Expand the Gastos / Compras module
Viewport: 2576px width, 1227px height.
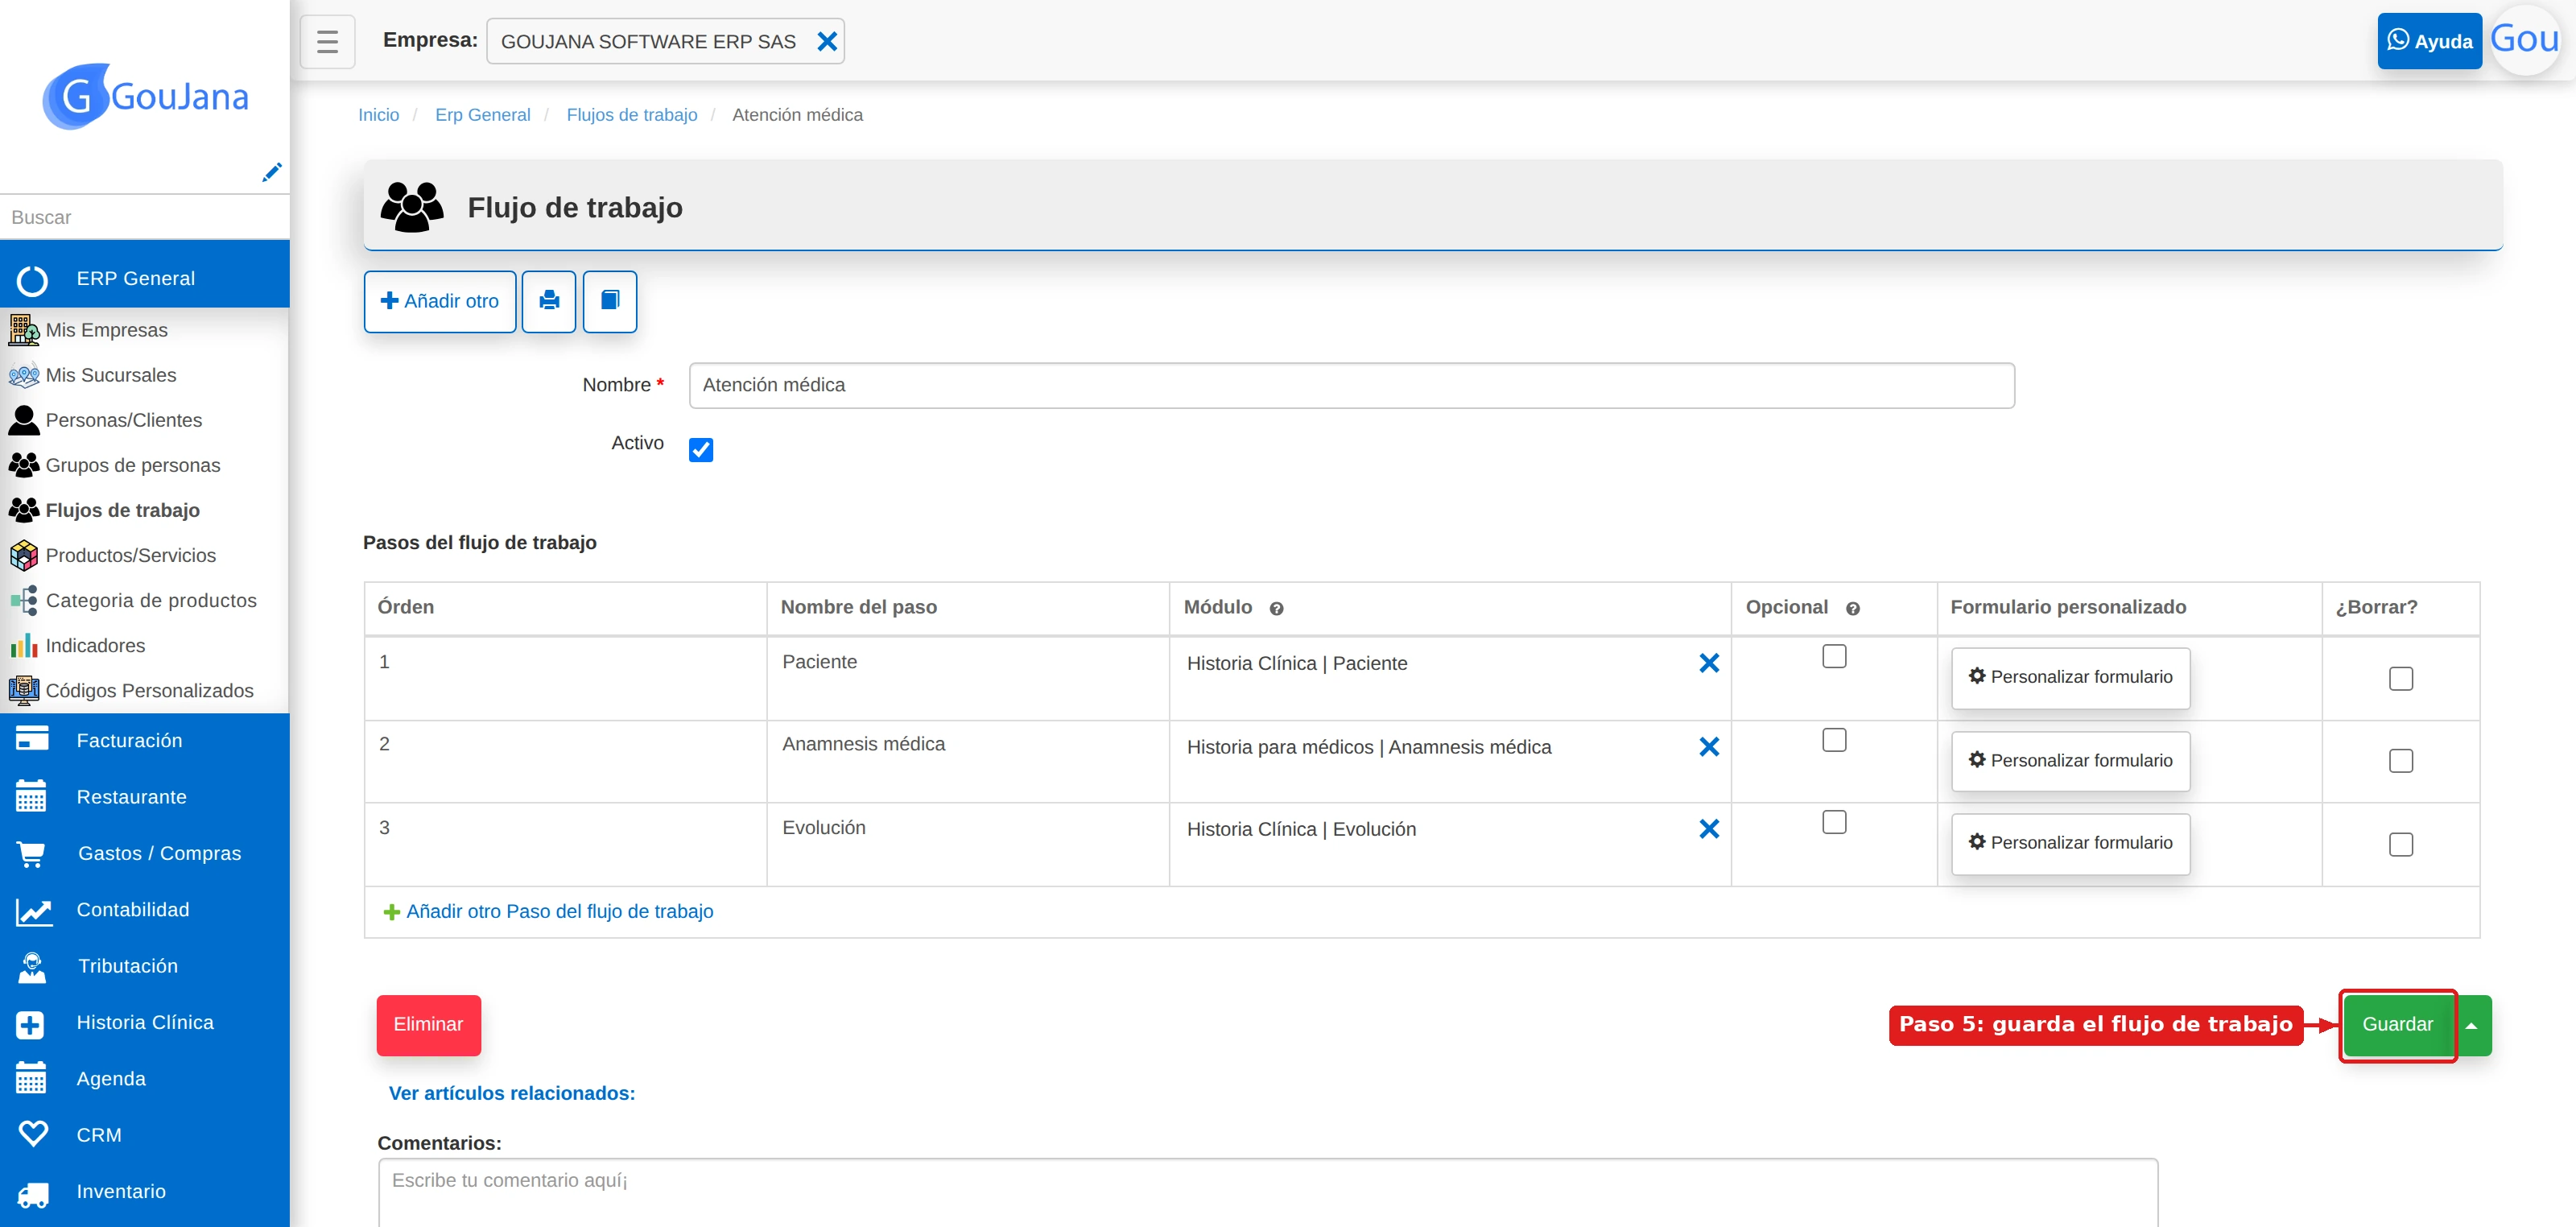click(145, 853)
